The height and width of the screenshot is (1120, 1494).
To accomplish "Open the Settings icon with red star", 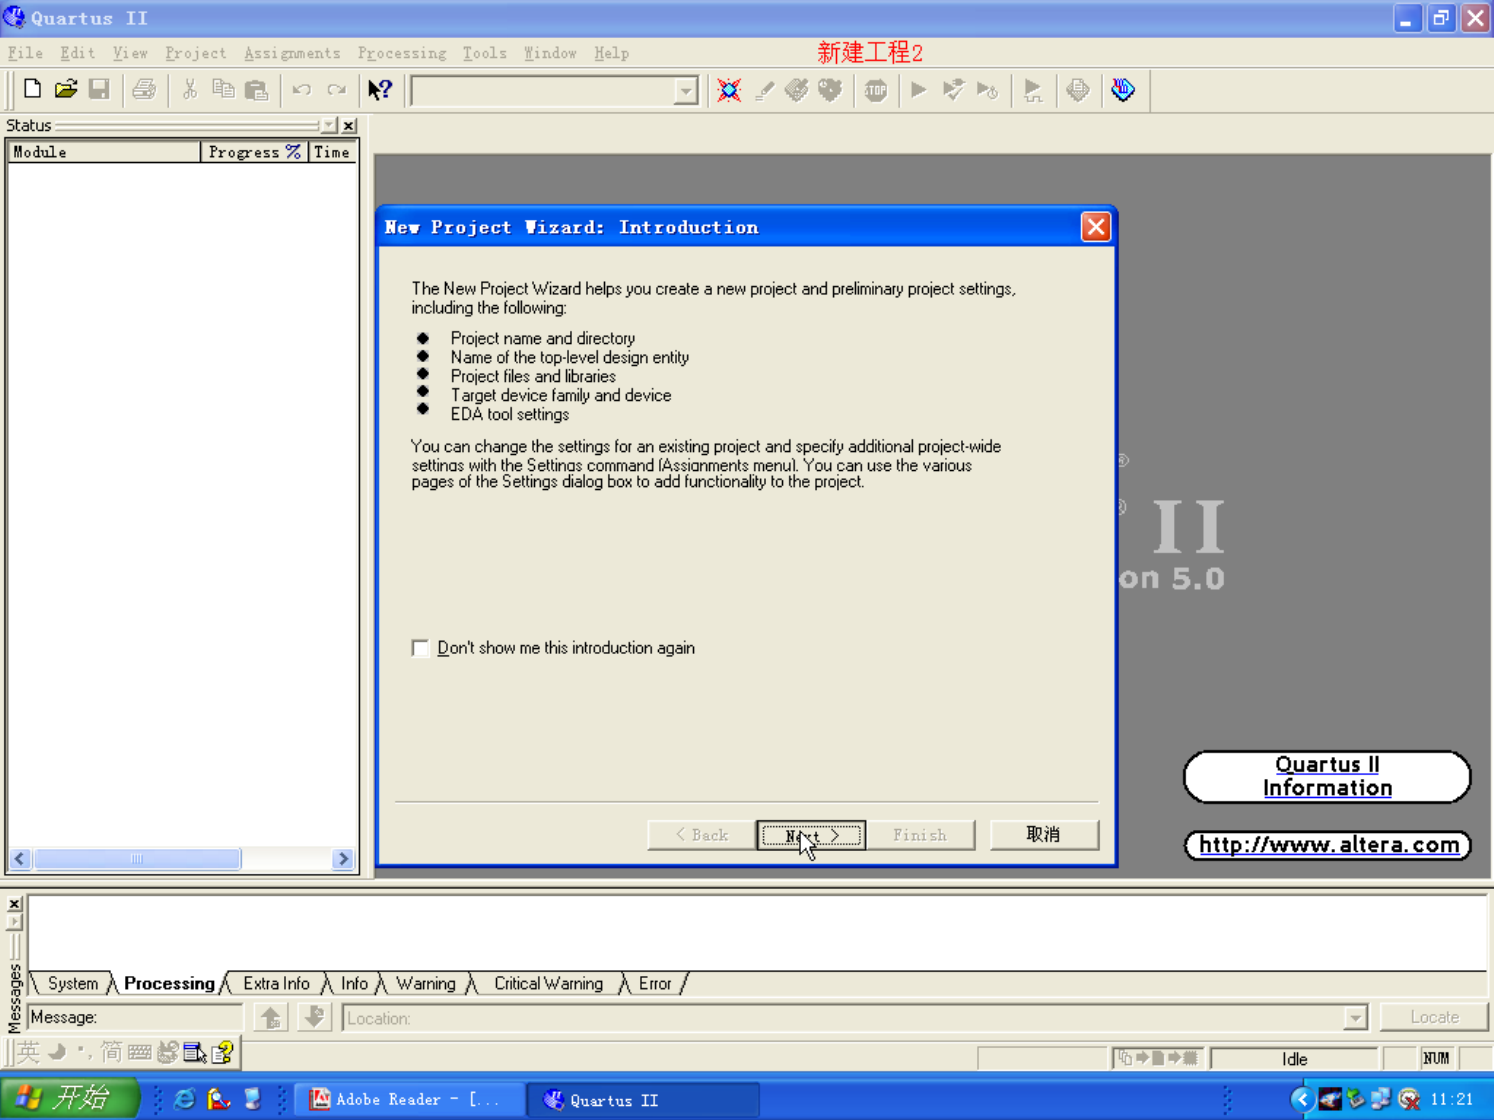I will (729, 90).
